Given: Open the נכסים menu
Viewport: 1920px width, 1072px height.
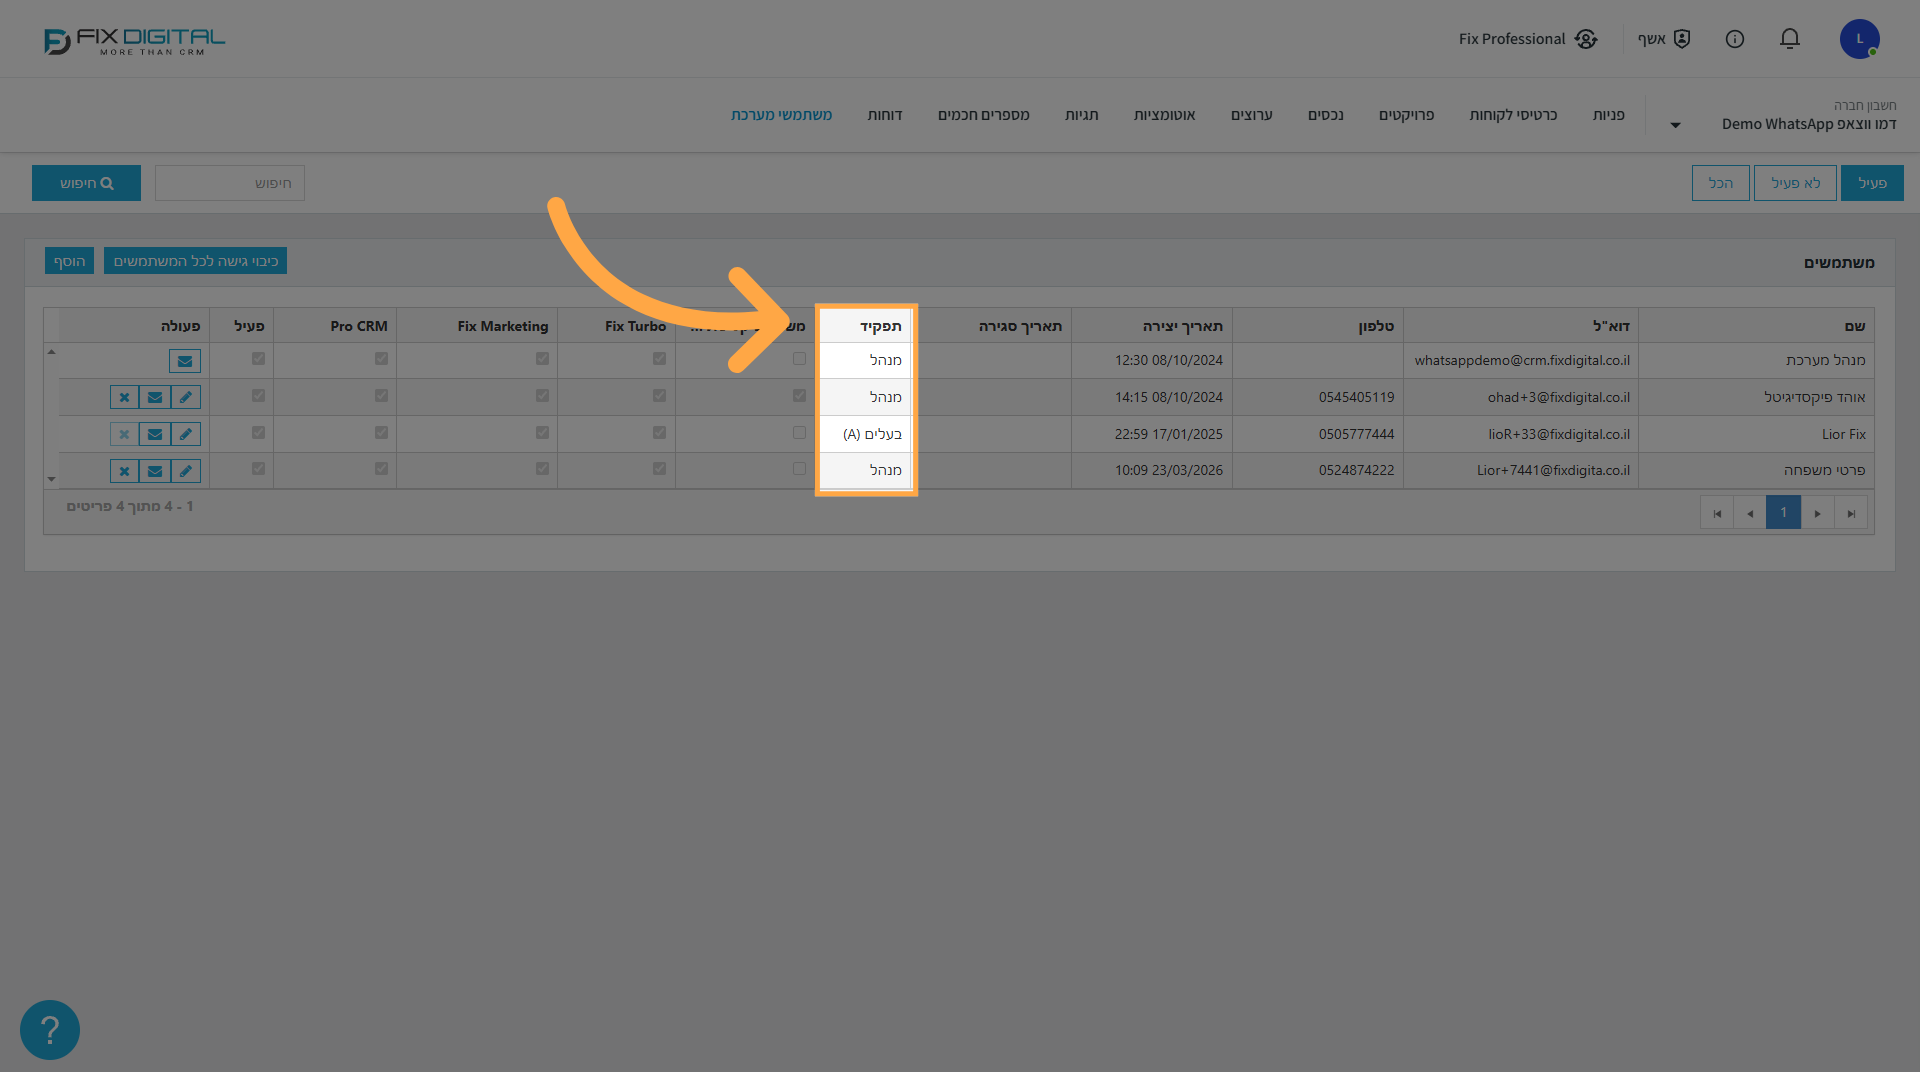Looking at the screenshot, I should click(x=1325, y=115).
